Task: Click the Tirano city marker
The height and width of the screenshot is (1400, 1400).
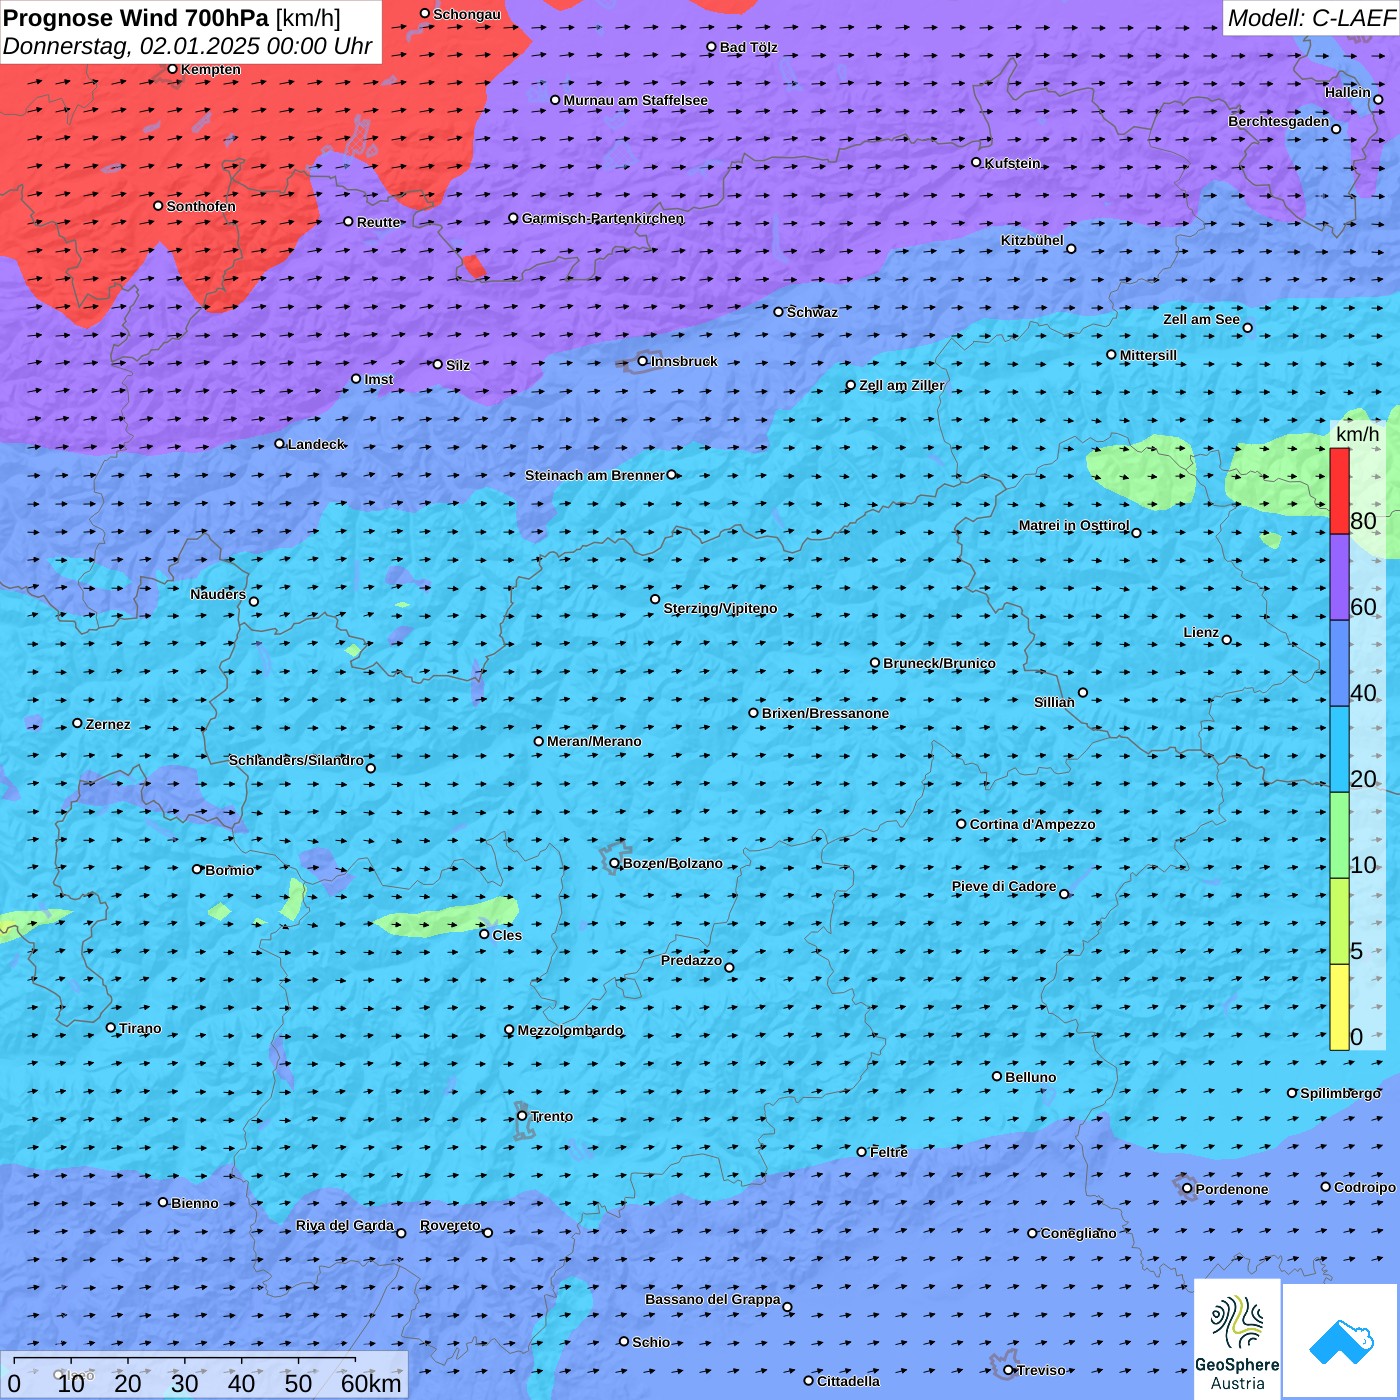Action: coord(111,1028)
